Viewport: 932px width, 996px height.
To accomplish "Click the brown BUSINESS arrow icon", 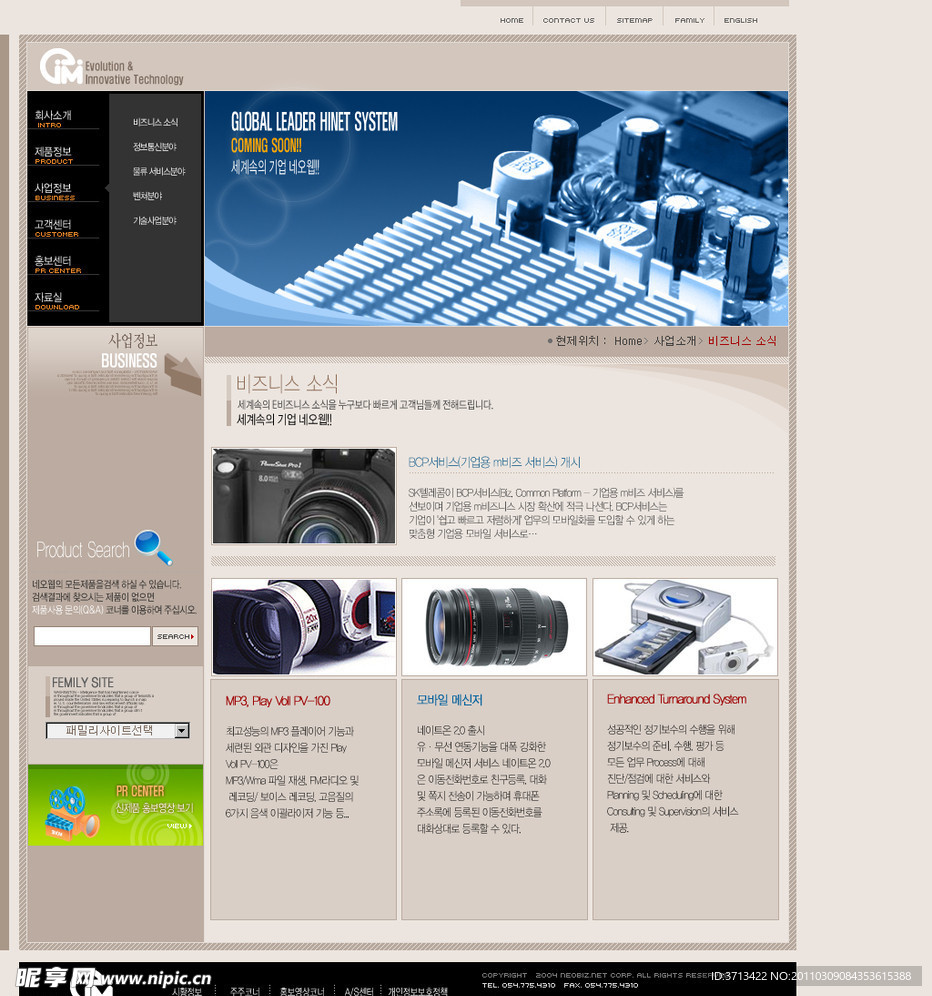I will pyautogui.click(x=183, y=374).
